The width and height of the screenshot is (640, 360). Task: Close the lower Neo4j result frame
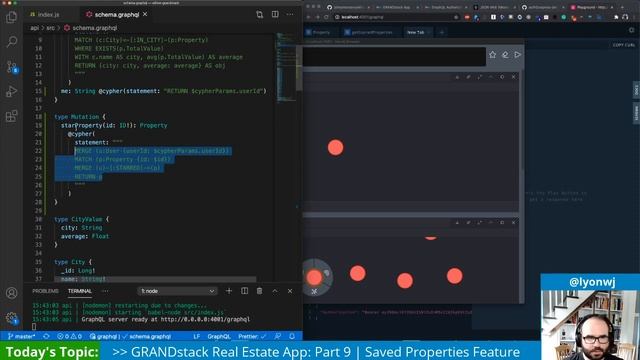click(513, 222)
